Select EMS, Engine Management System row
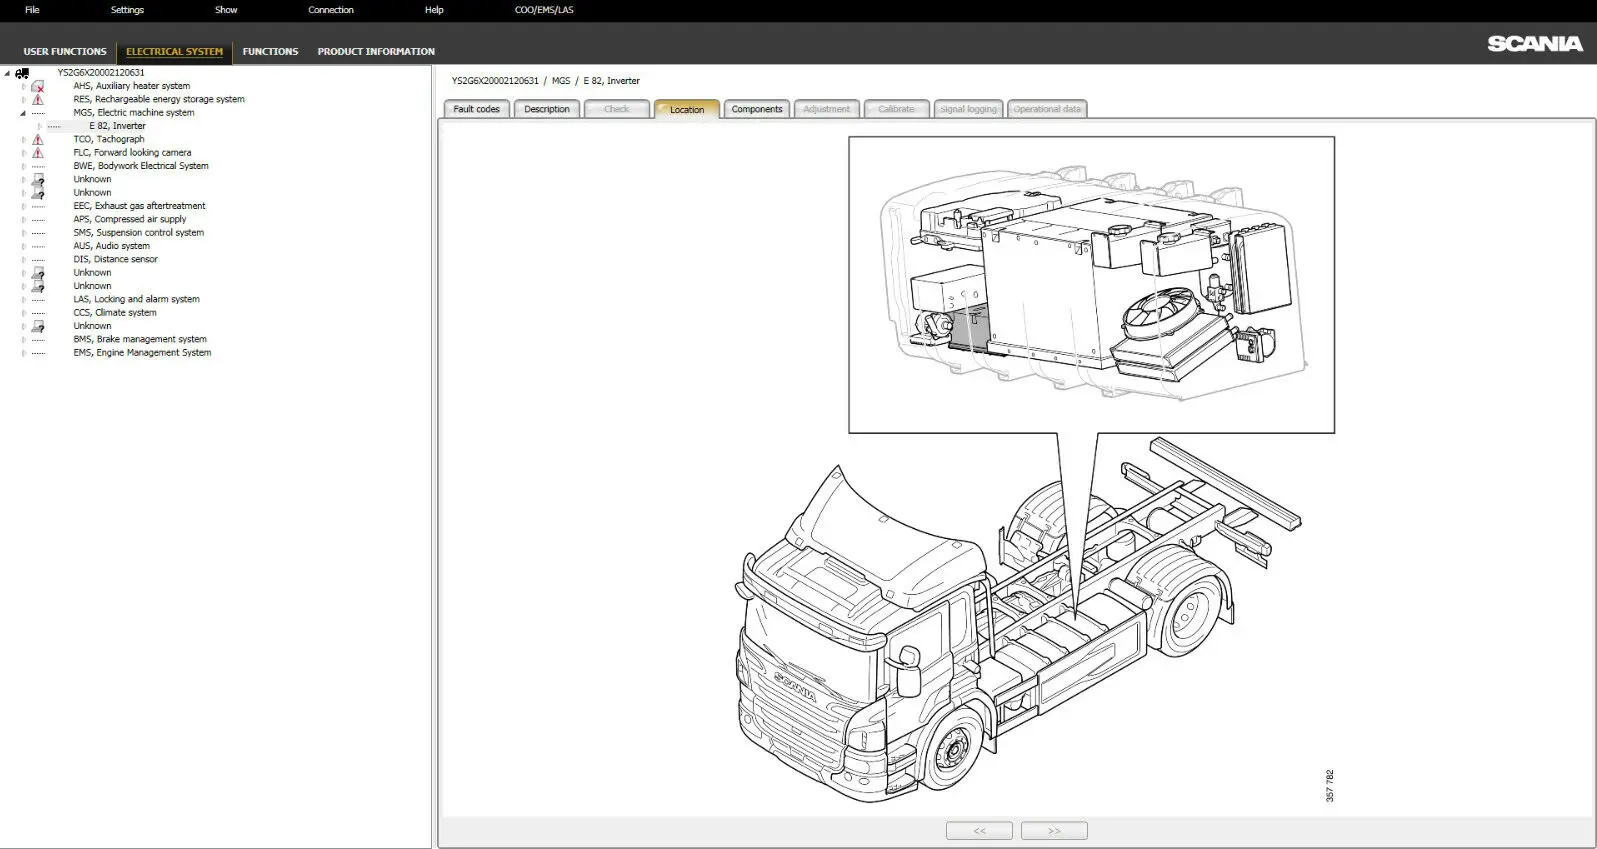Image resolution: width=1597 pixels, height=849 pixels. (142, 352)
